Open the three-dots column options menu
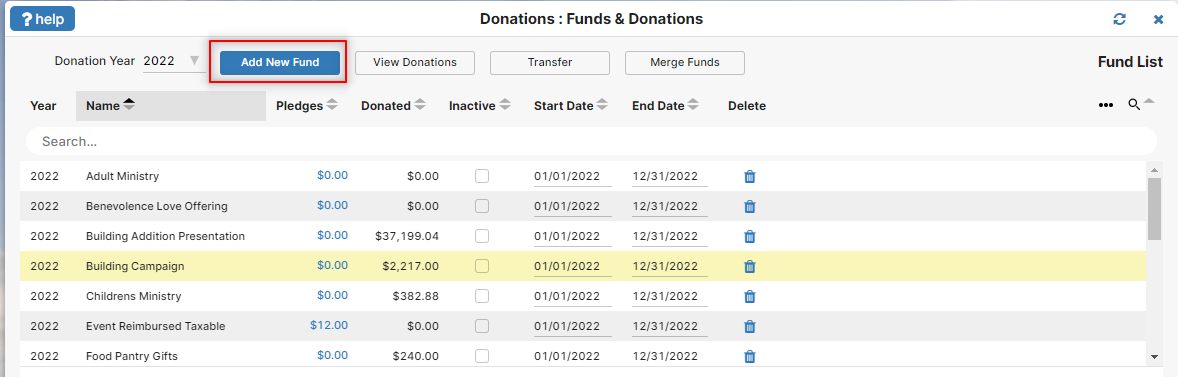Screen dimensions: 1178x377 (x=1106, y=106)
